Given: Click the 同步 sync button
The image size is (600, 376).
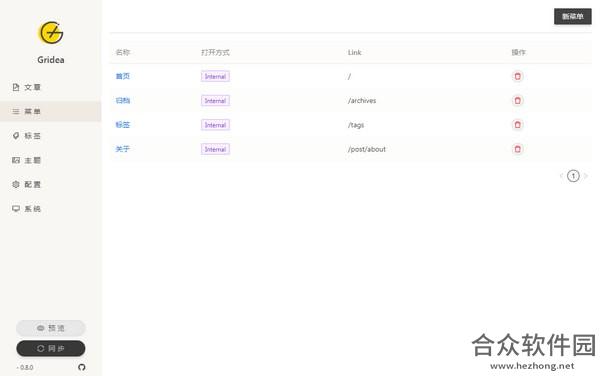Looking at the screenshot, I should pyautogui.click(x=51, y=348).
